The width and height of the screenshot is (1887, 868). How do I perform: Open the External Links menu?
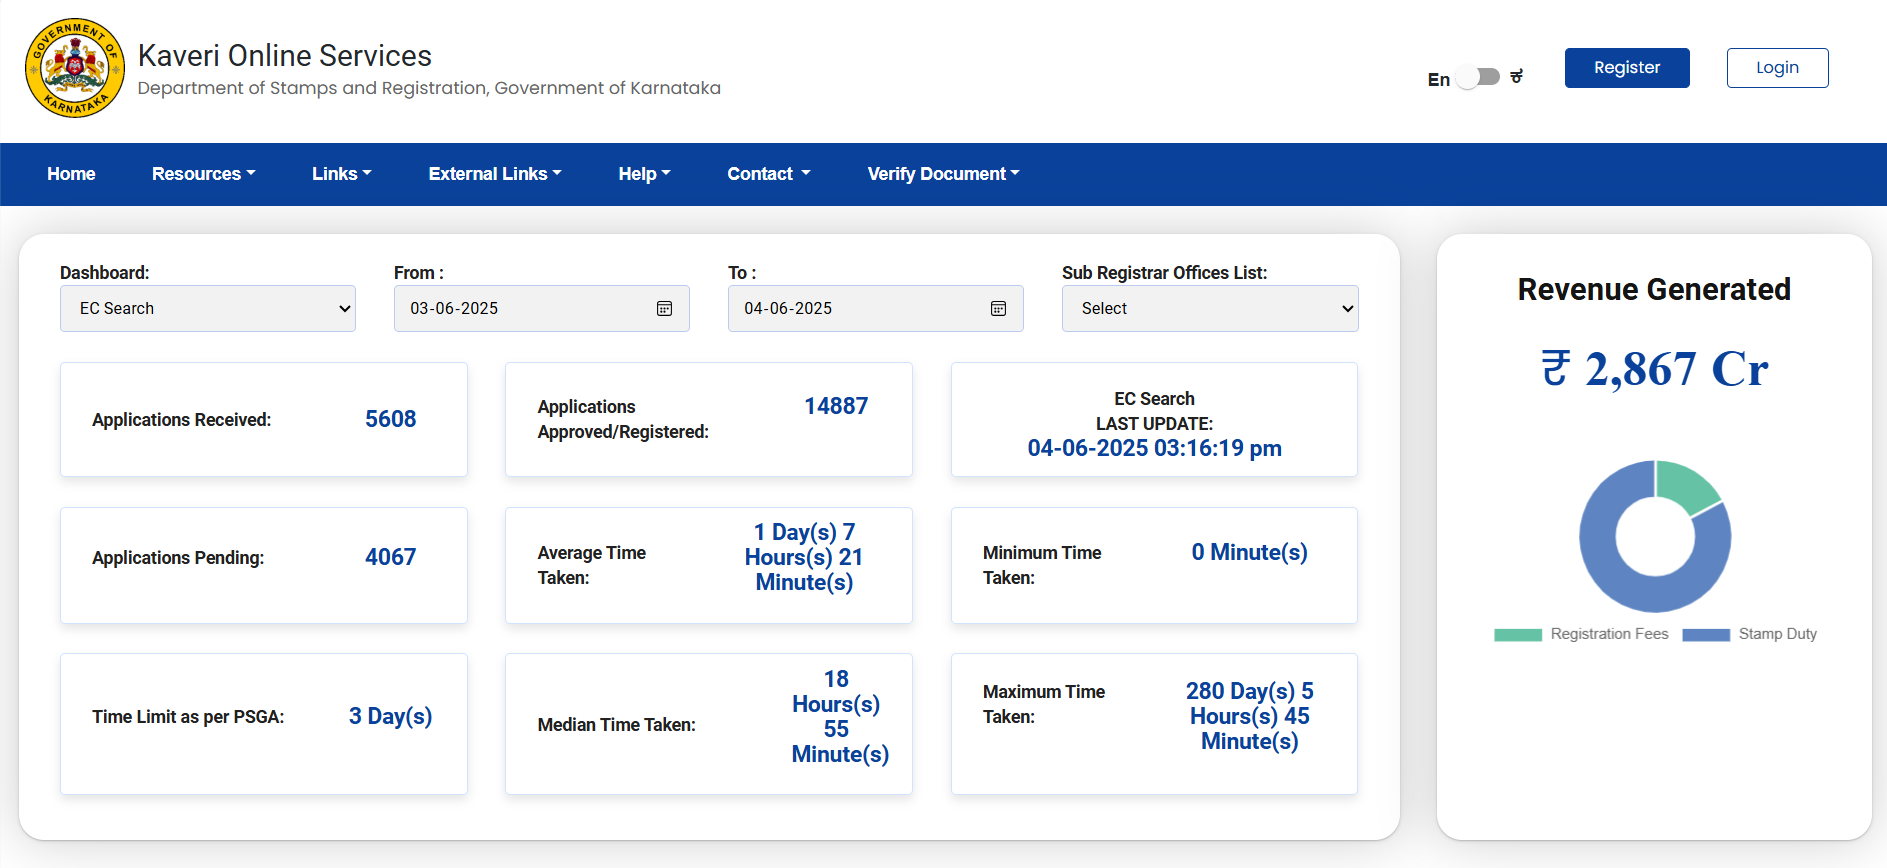[x=495, y=174]
